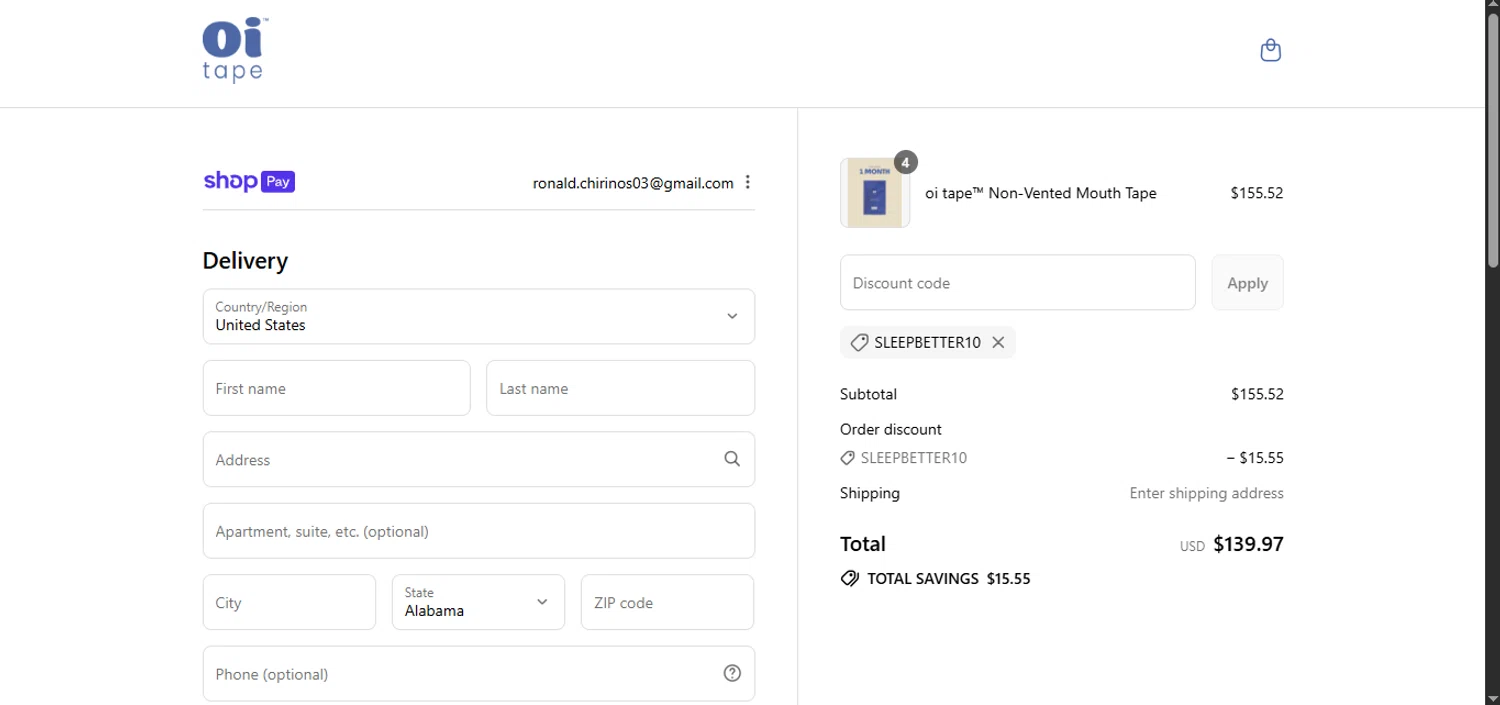Click the Total Savings tag icon
Image resolution: width=1500 pixels, height=705 pixels.
click(x=850, y=578)
